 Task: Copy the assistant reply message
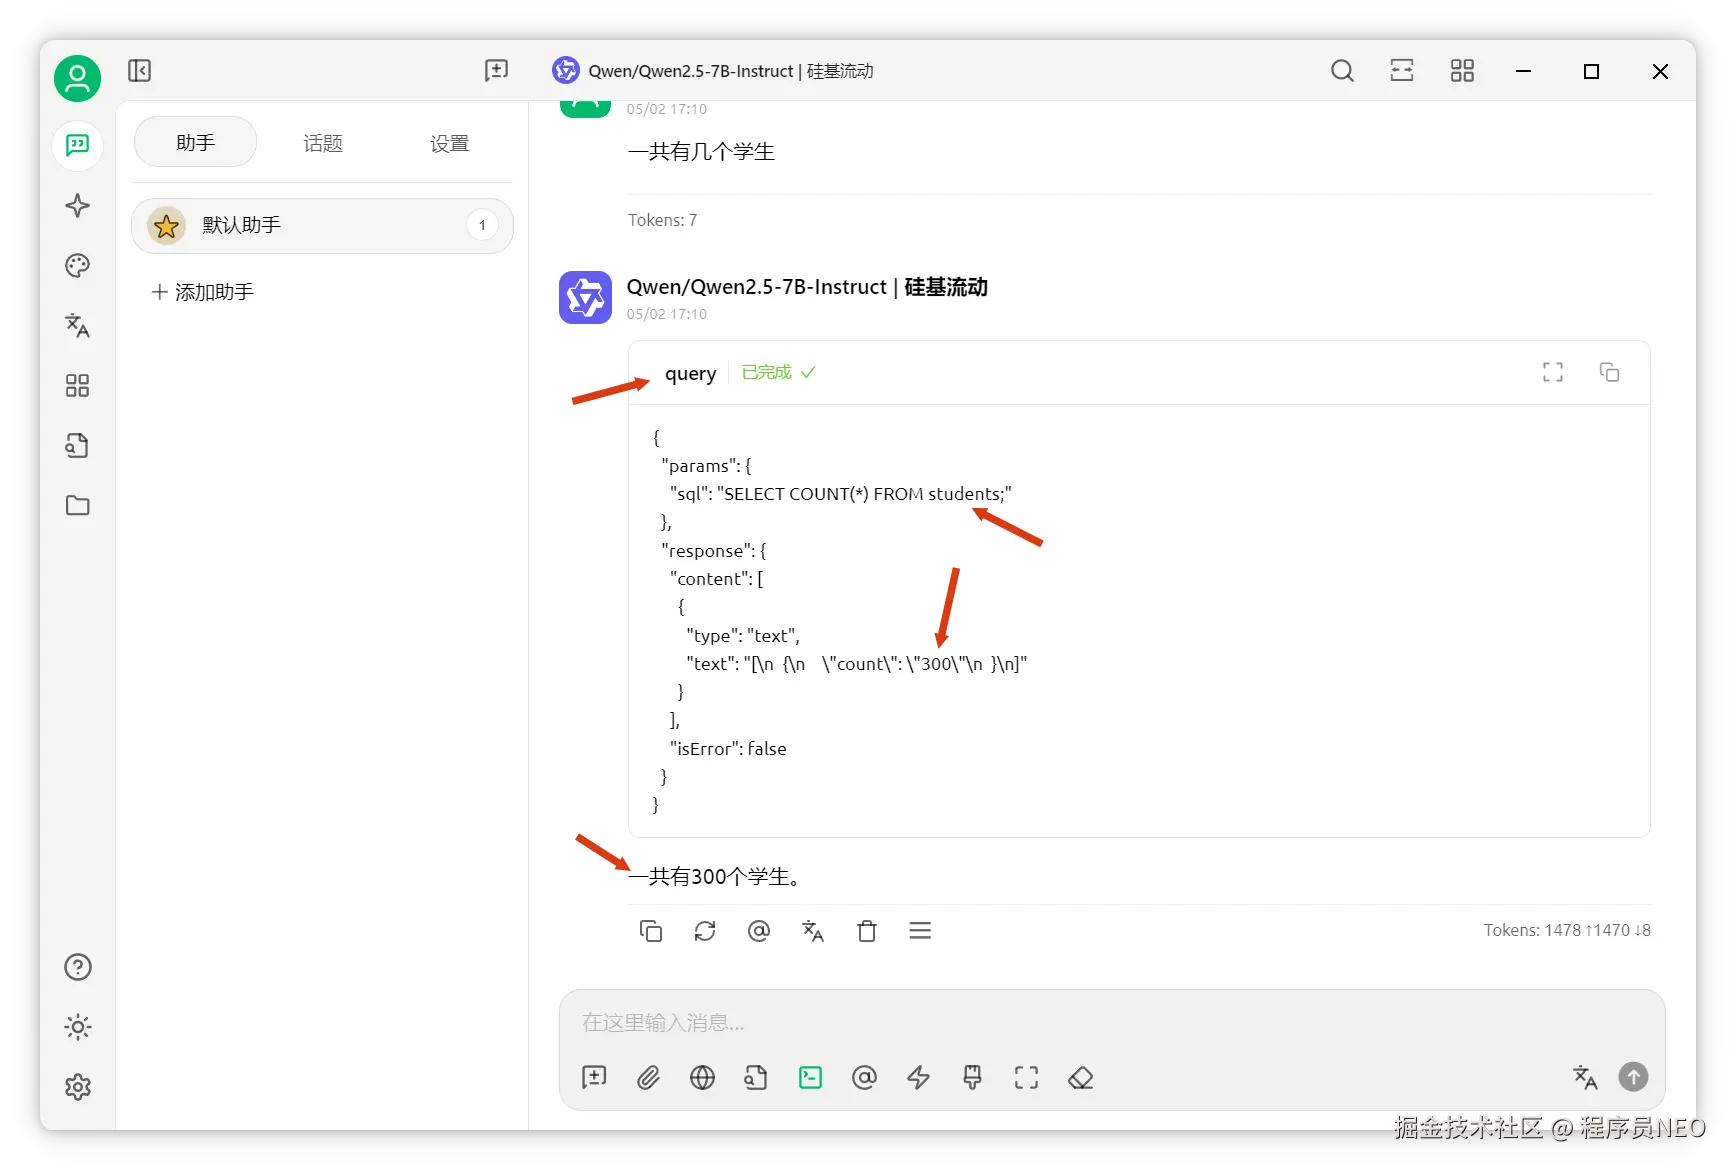coord(651,931)
